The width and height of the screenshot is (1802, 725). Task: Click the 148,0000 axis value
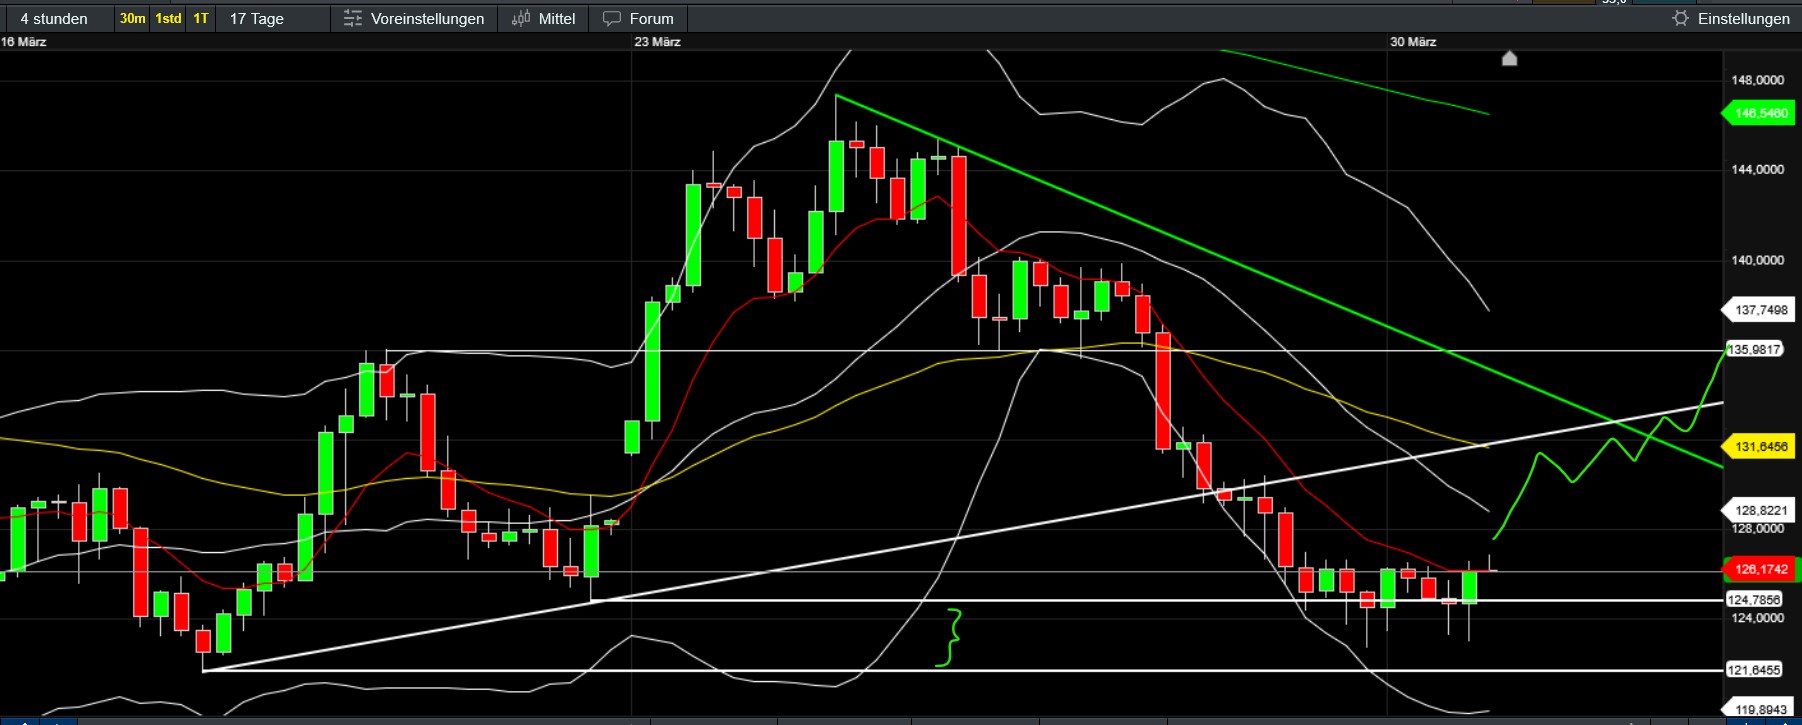click(x=1758, y=80)
